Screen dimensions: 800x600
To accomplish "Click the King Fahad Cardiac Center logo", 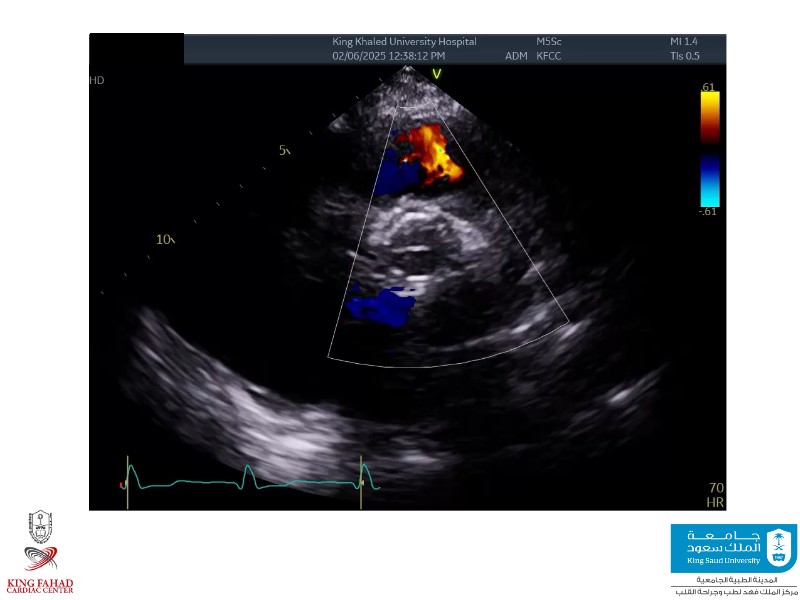I will (x=40, y=552).
